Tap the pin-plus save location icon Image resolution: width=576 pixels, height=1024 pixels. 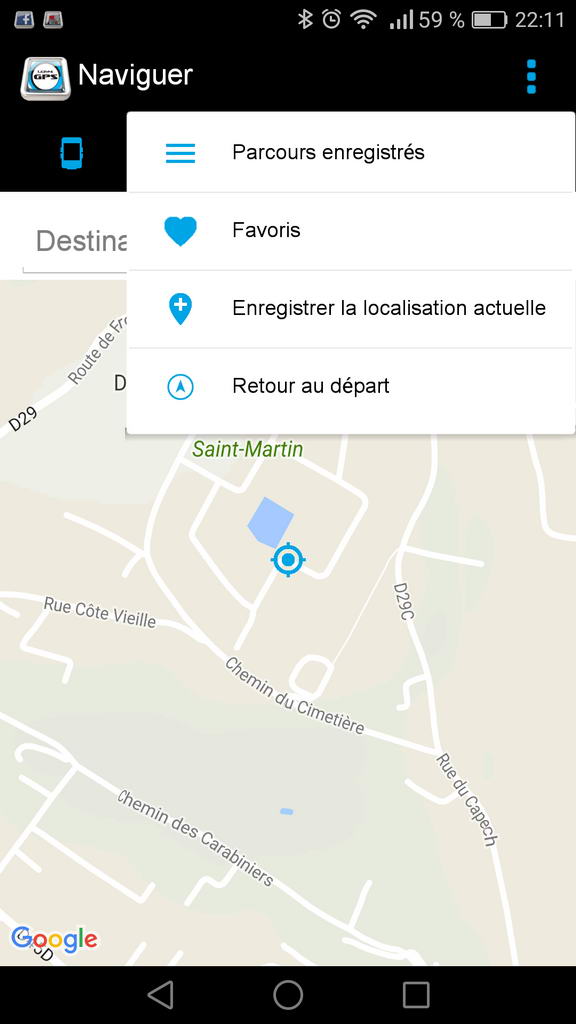(x=180, y=309)
